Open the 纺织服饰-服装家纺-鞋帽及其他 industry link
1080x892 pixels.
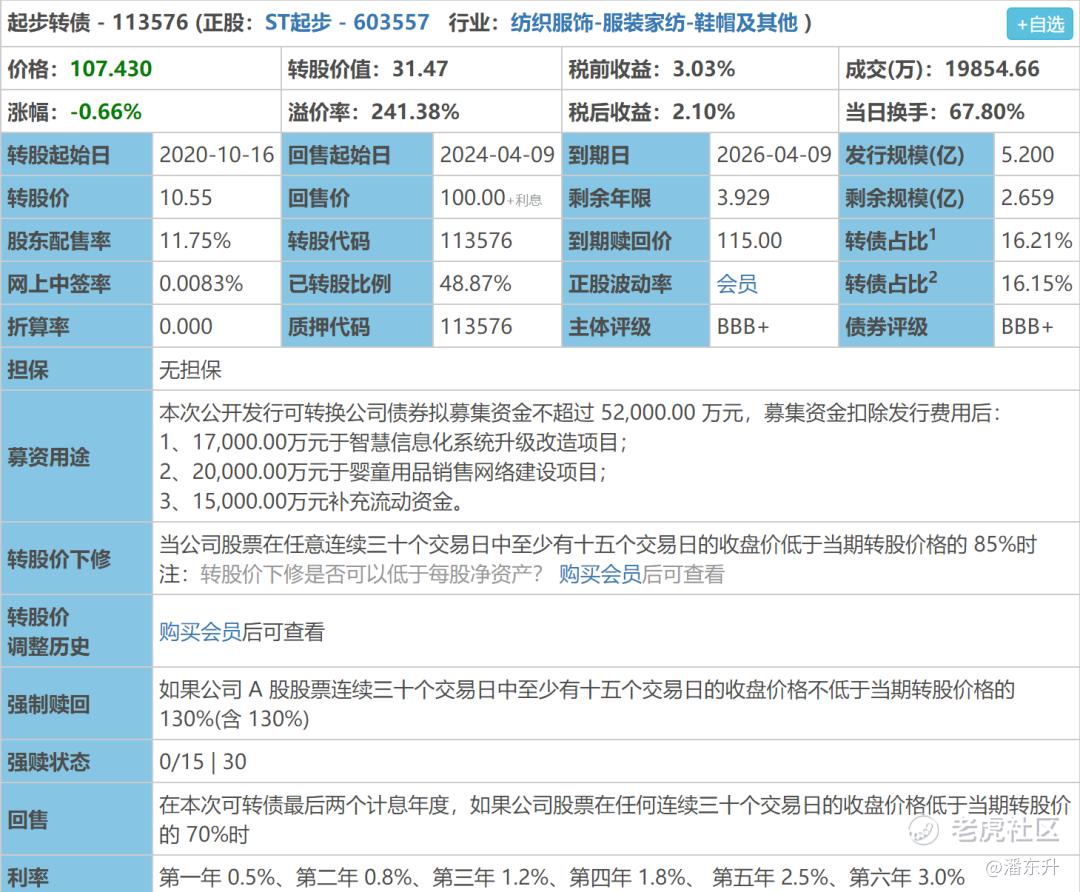coord(654,23)
